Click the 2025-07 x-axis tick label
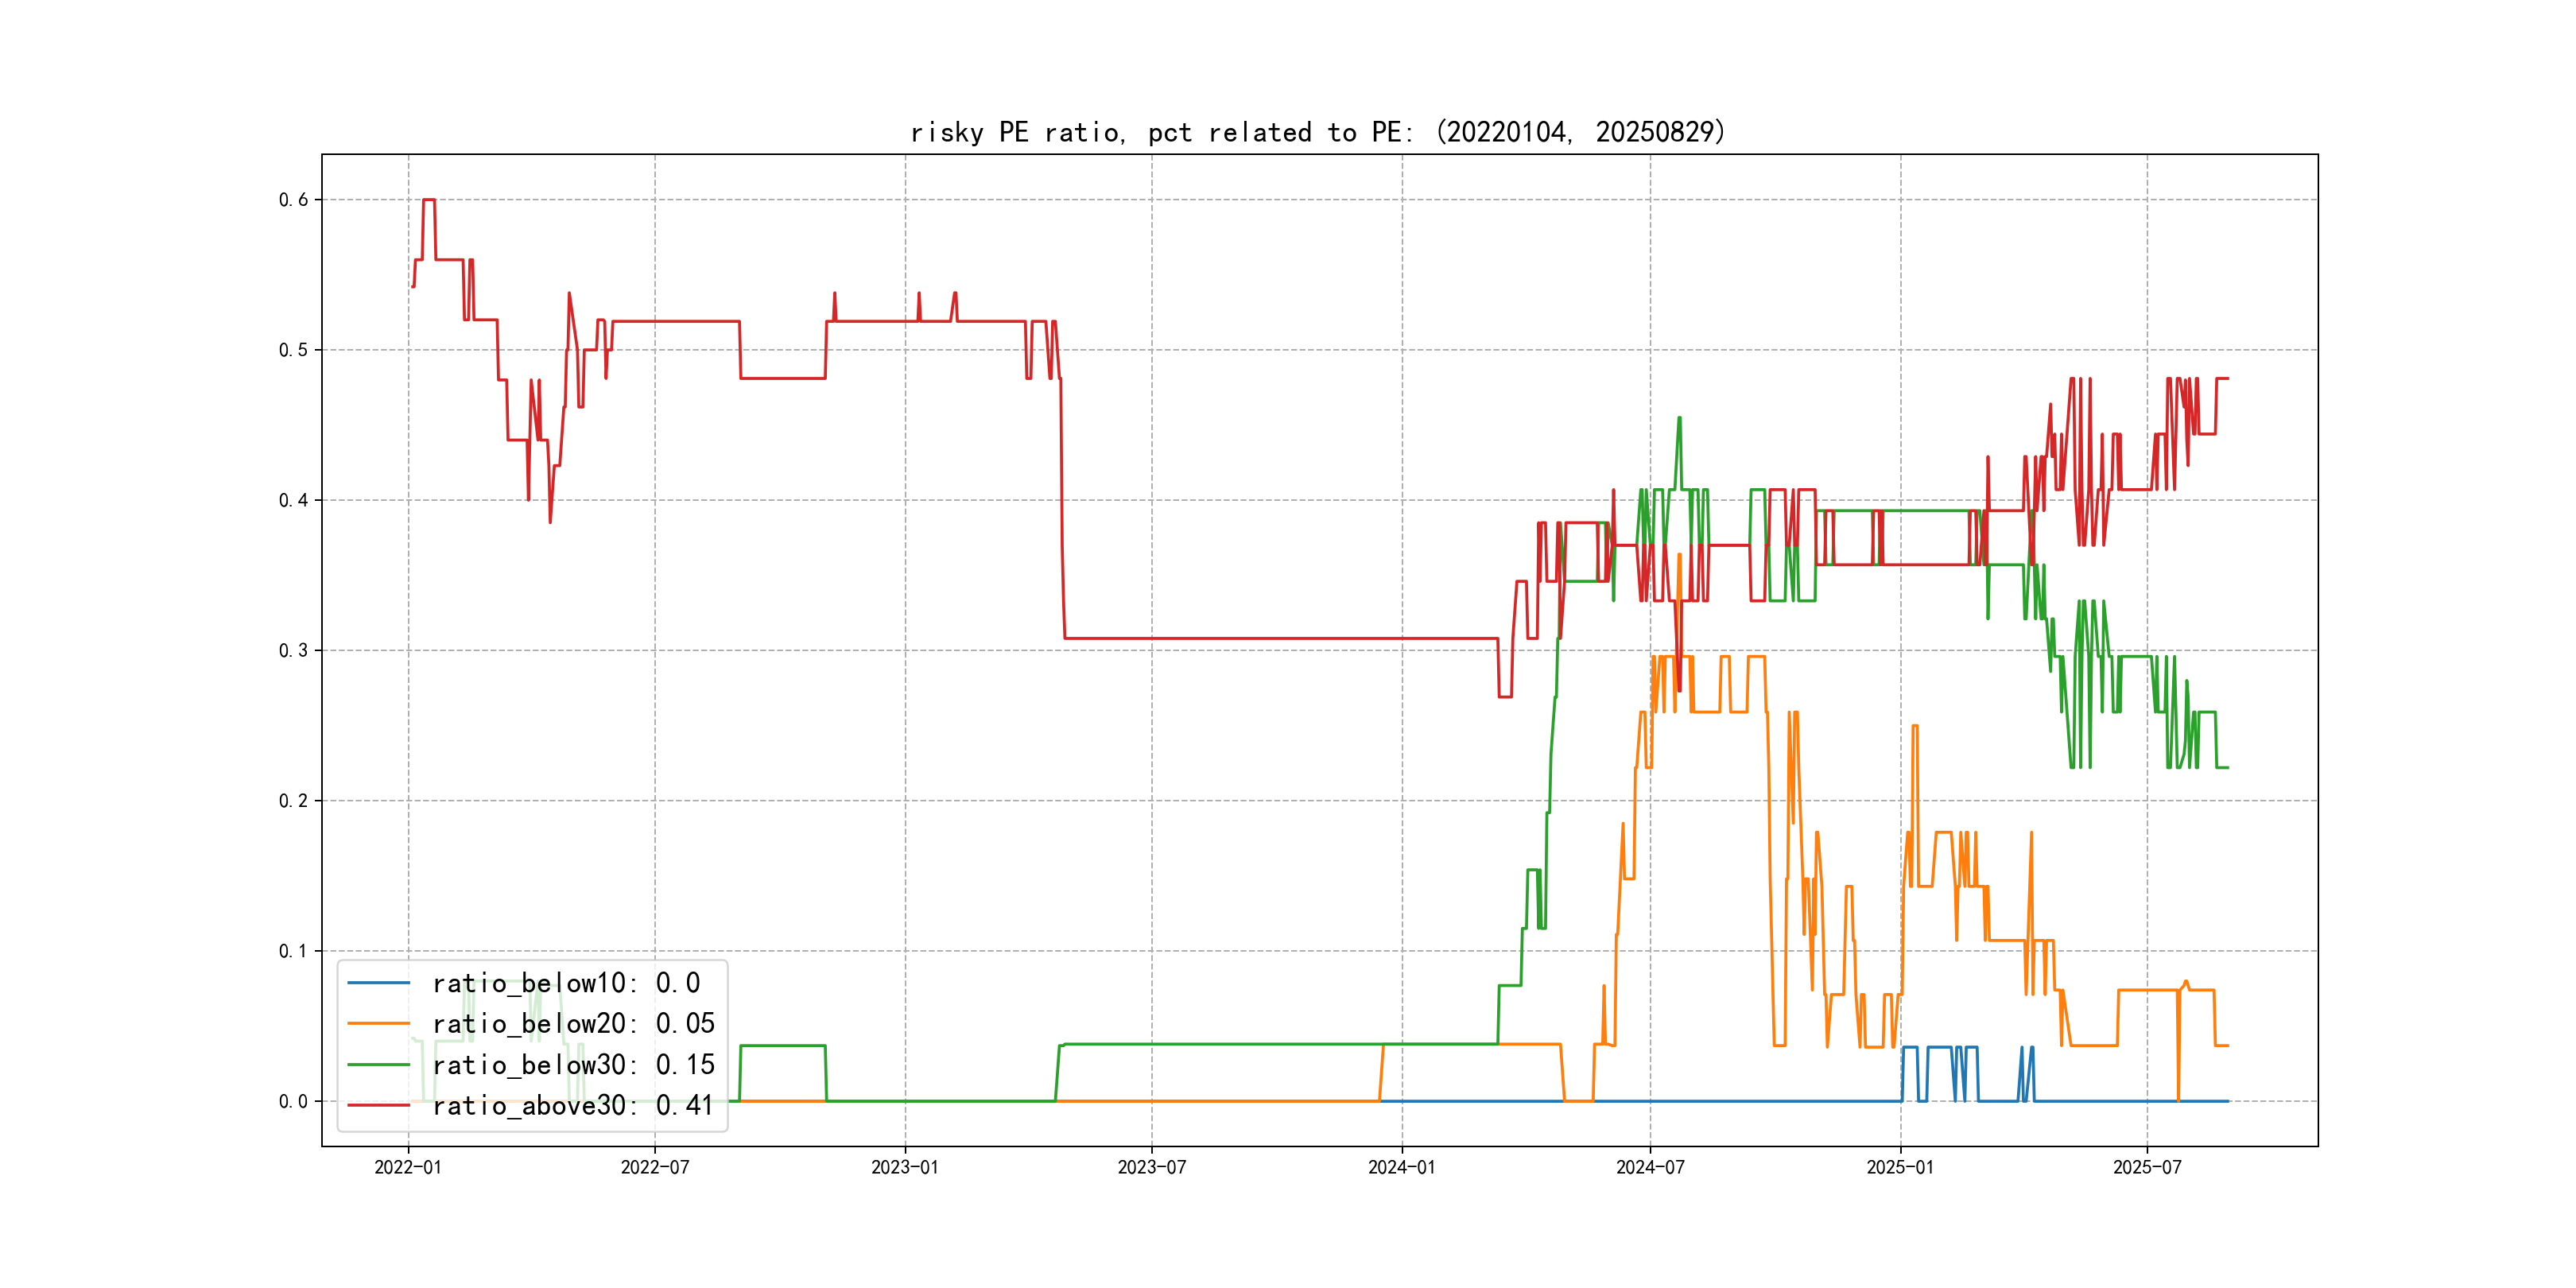The image size is (2576, 1288). coord(2147,1167)
